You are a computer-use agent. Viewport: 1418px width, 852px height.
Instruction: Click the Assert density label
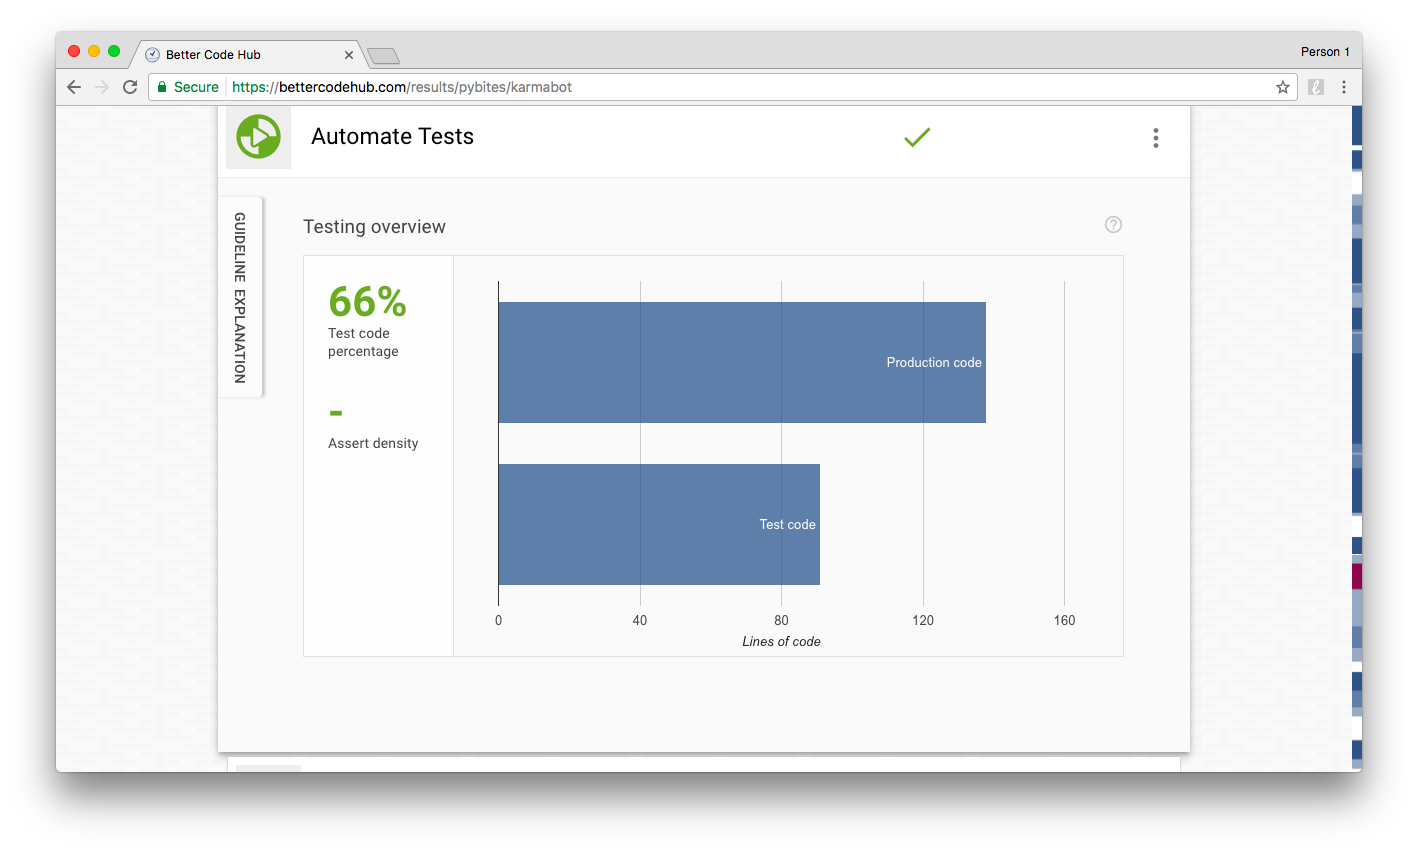373,443
